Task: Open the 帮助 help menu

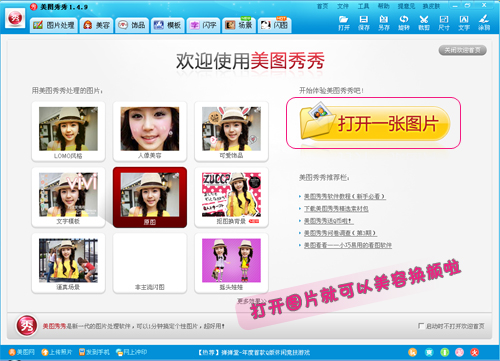Action: (x=383, y=6)
